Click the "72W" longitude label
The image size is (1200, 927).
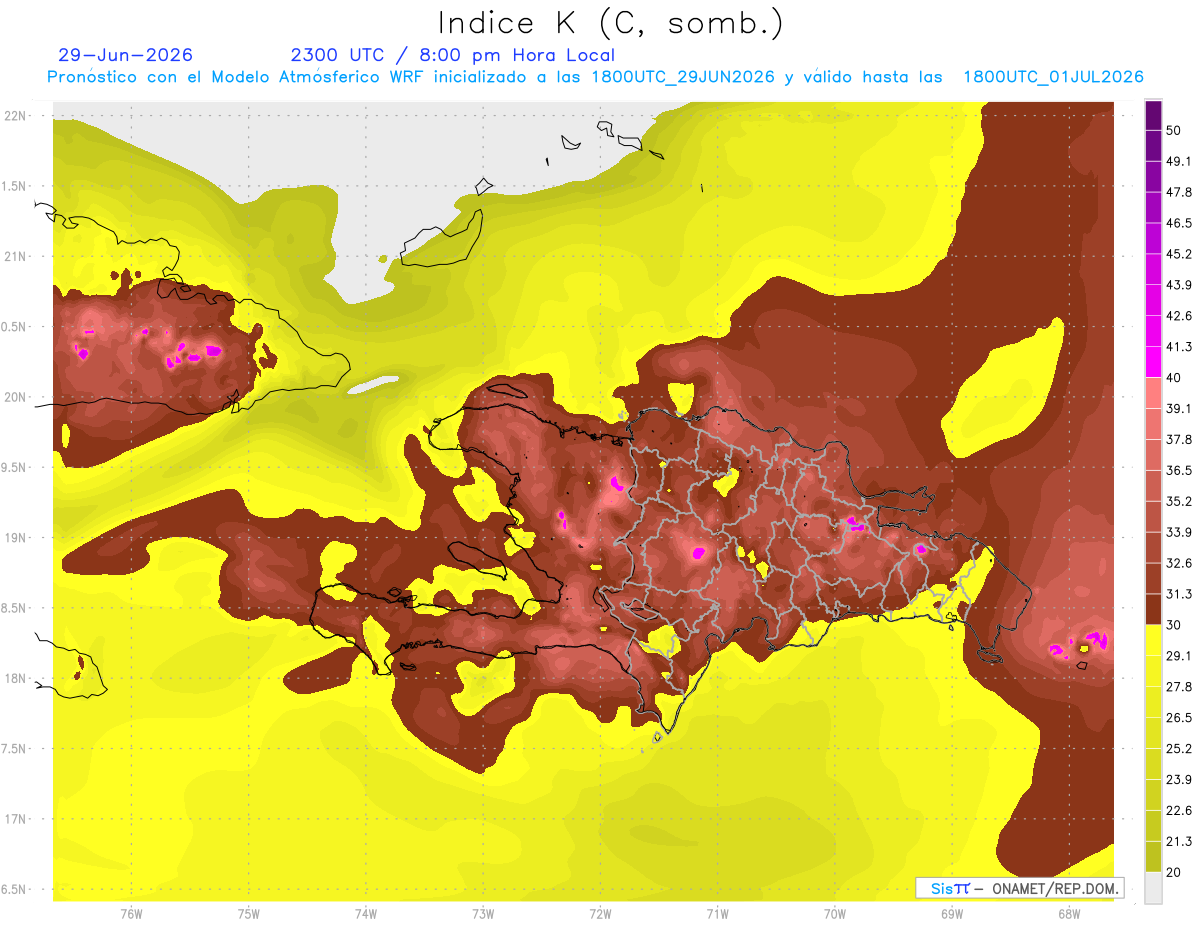click(x=600, y=913)
